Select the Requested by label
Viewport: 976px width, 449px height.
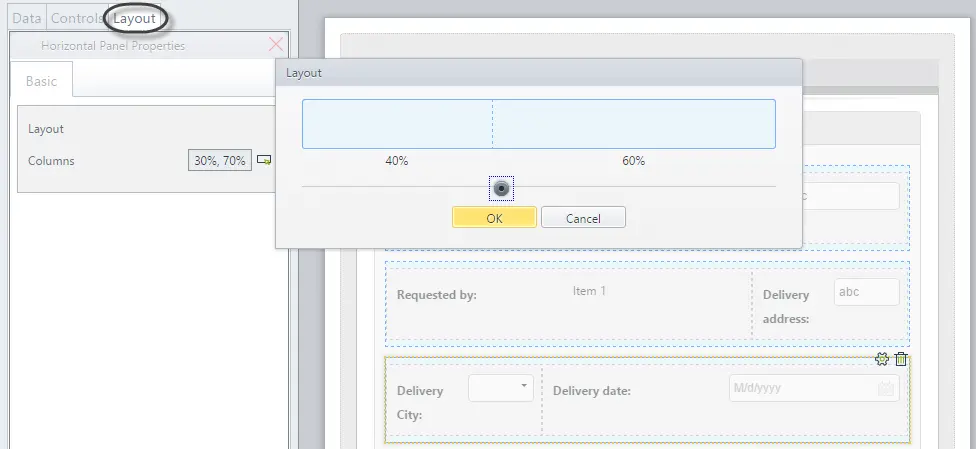click(437, 295)
